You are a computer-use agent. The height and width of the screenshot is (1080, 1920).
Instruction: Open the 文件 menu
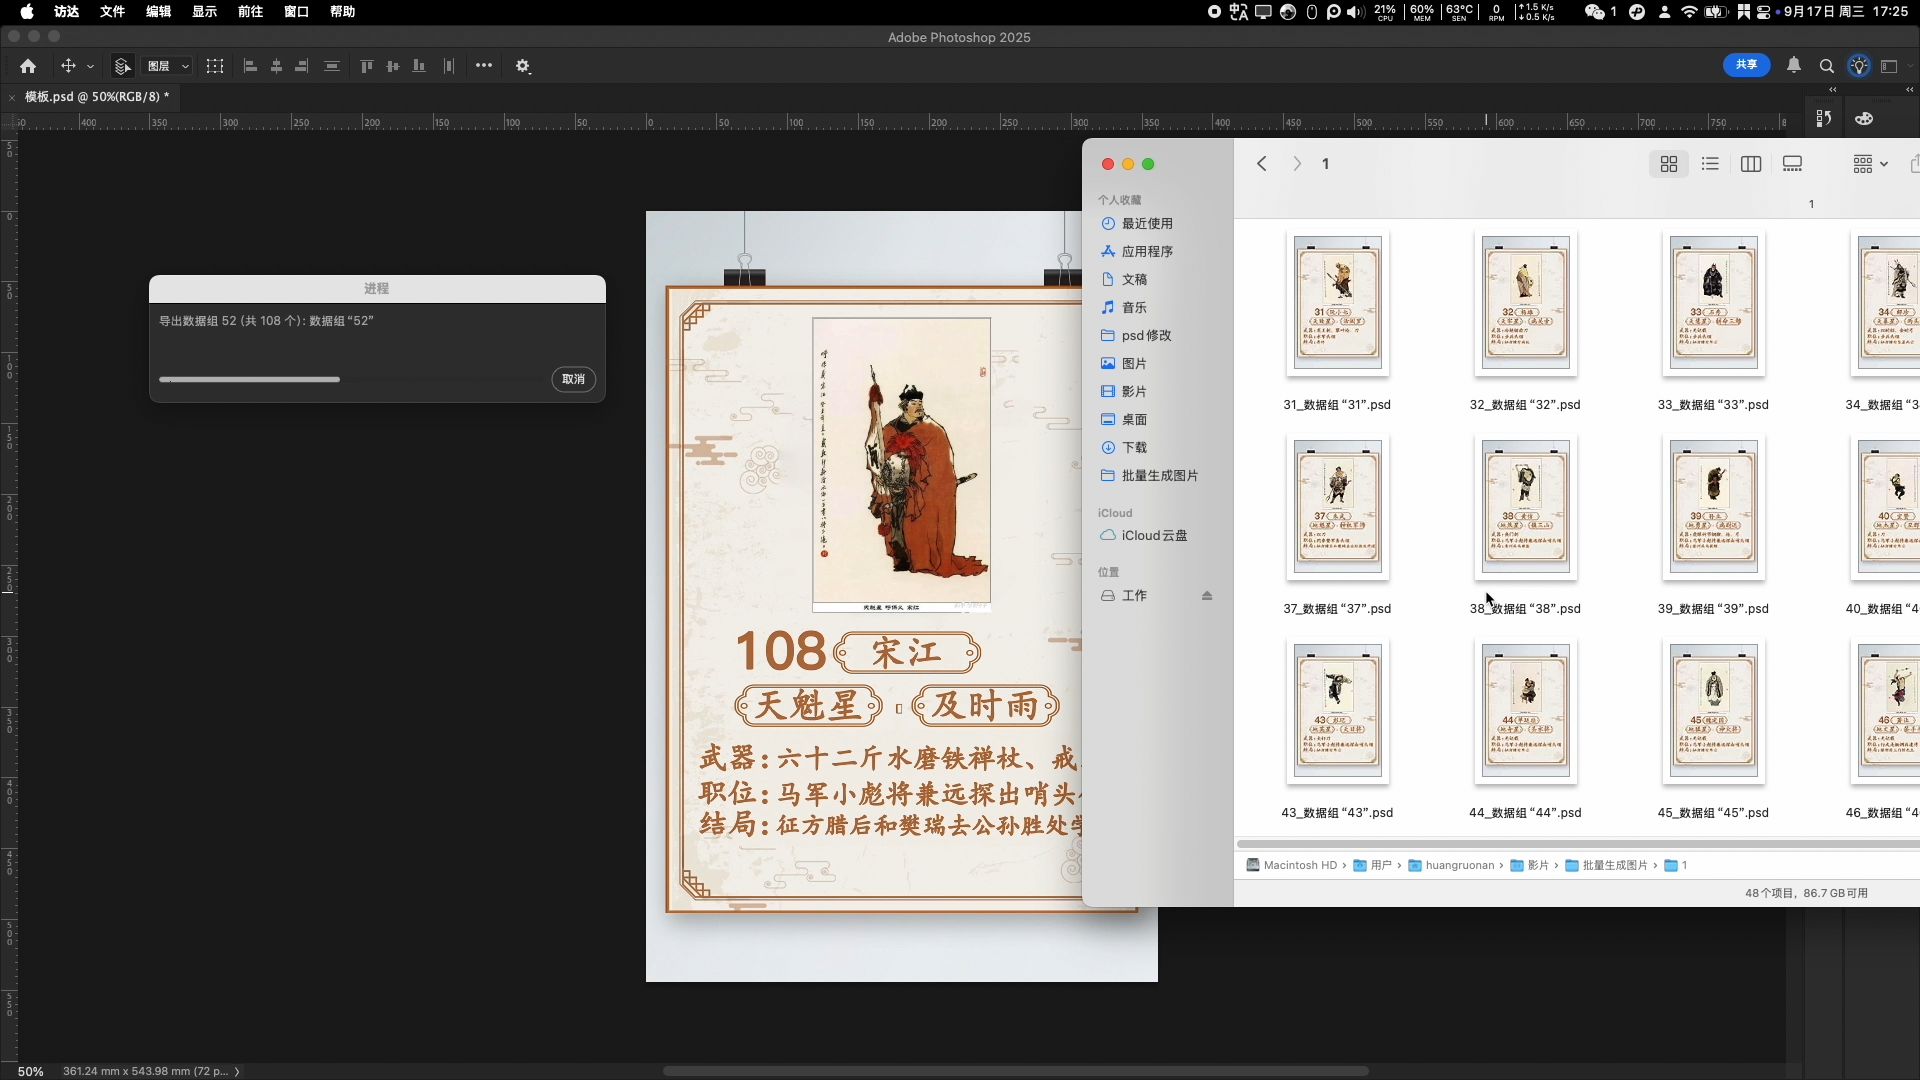(112, 12)
